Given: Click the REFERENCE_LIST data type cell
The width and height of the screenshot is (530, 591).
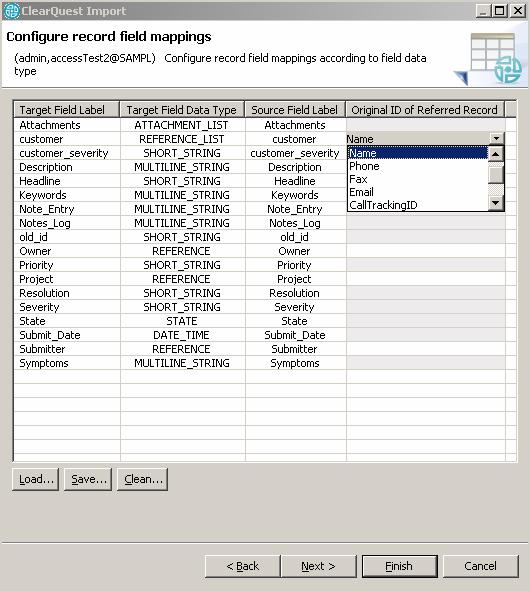Looking at the screenshot, I should coord(182,139).
